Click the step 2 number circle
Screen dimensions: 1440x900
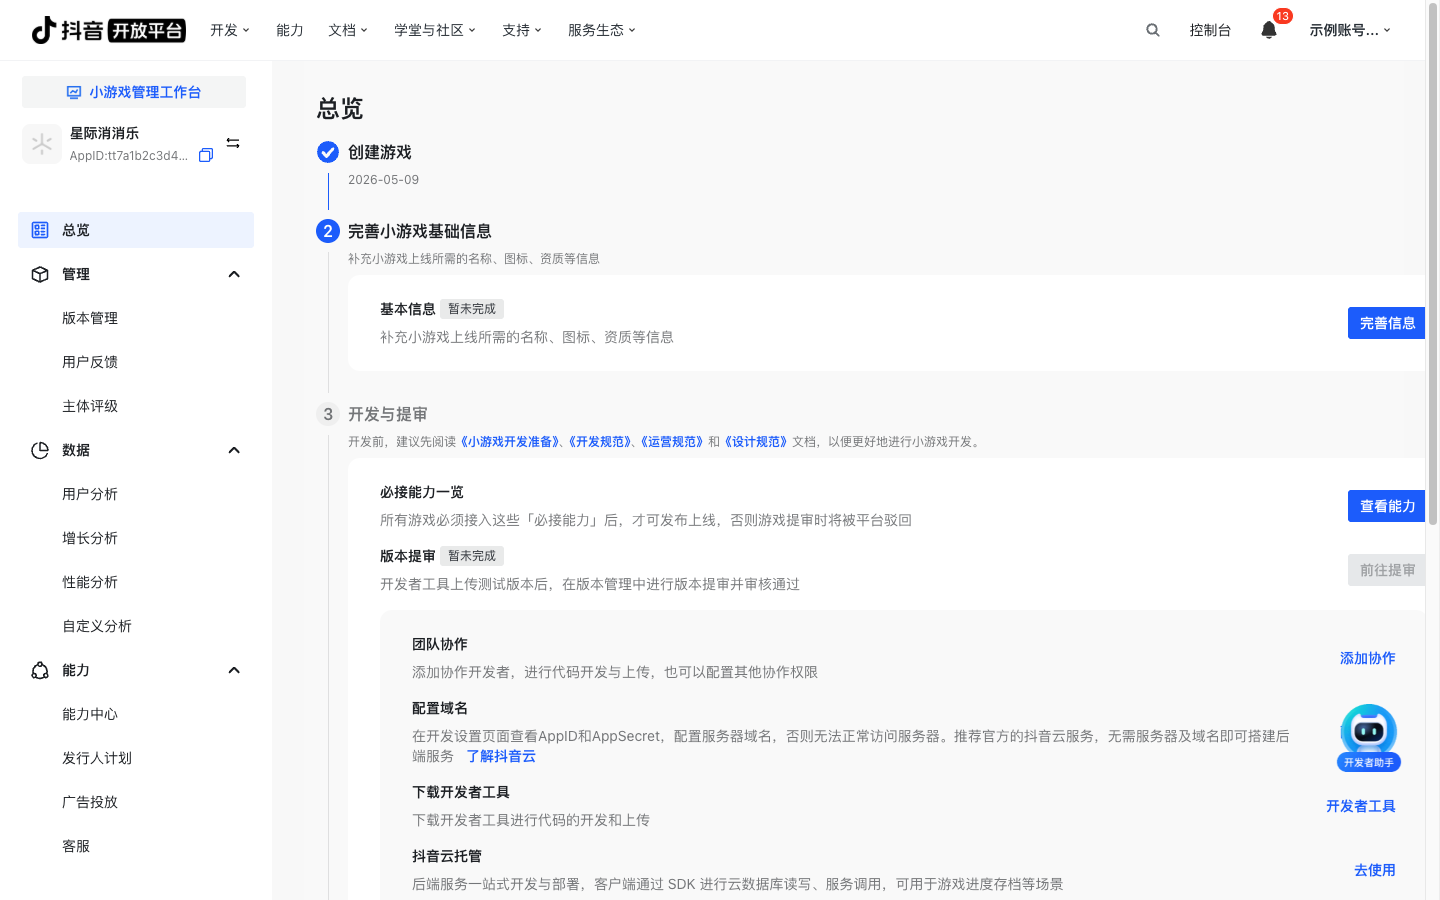pyautogui.click(x=328, y=231)
